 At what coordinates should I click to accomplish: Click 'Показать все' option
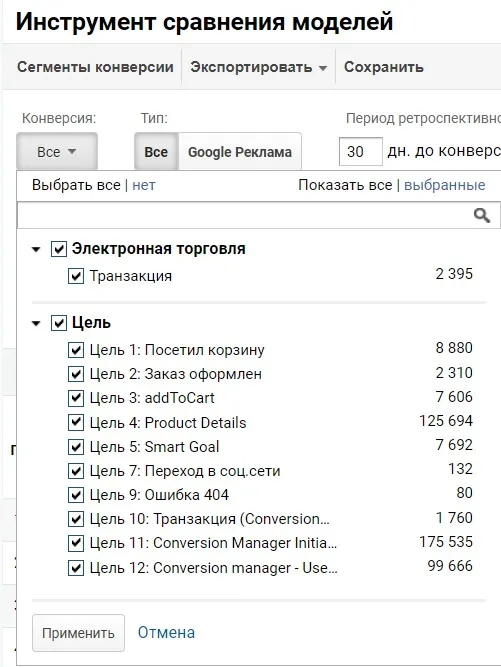pyautogui.click(x=345, y=185)
